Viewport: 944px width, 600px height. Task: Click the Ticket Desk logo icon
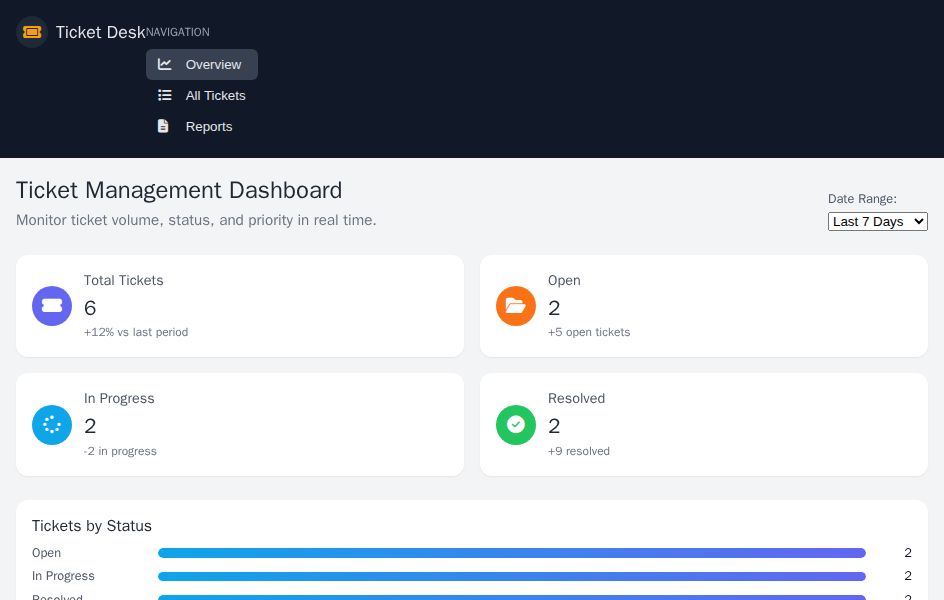[32, 32]
